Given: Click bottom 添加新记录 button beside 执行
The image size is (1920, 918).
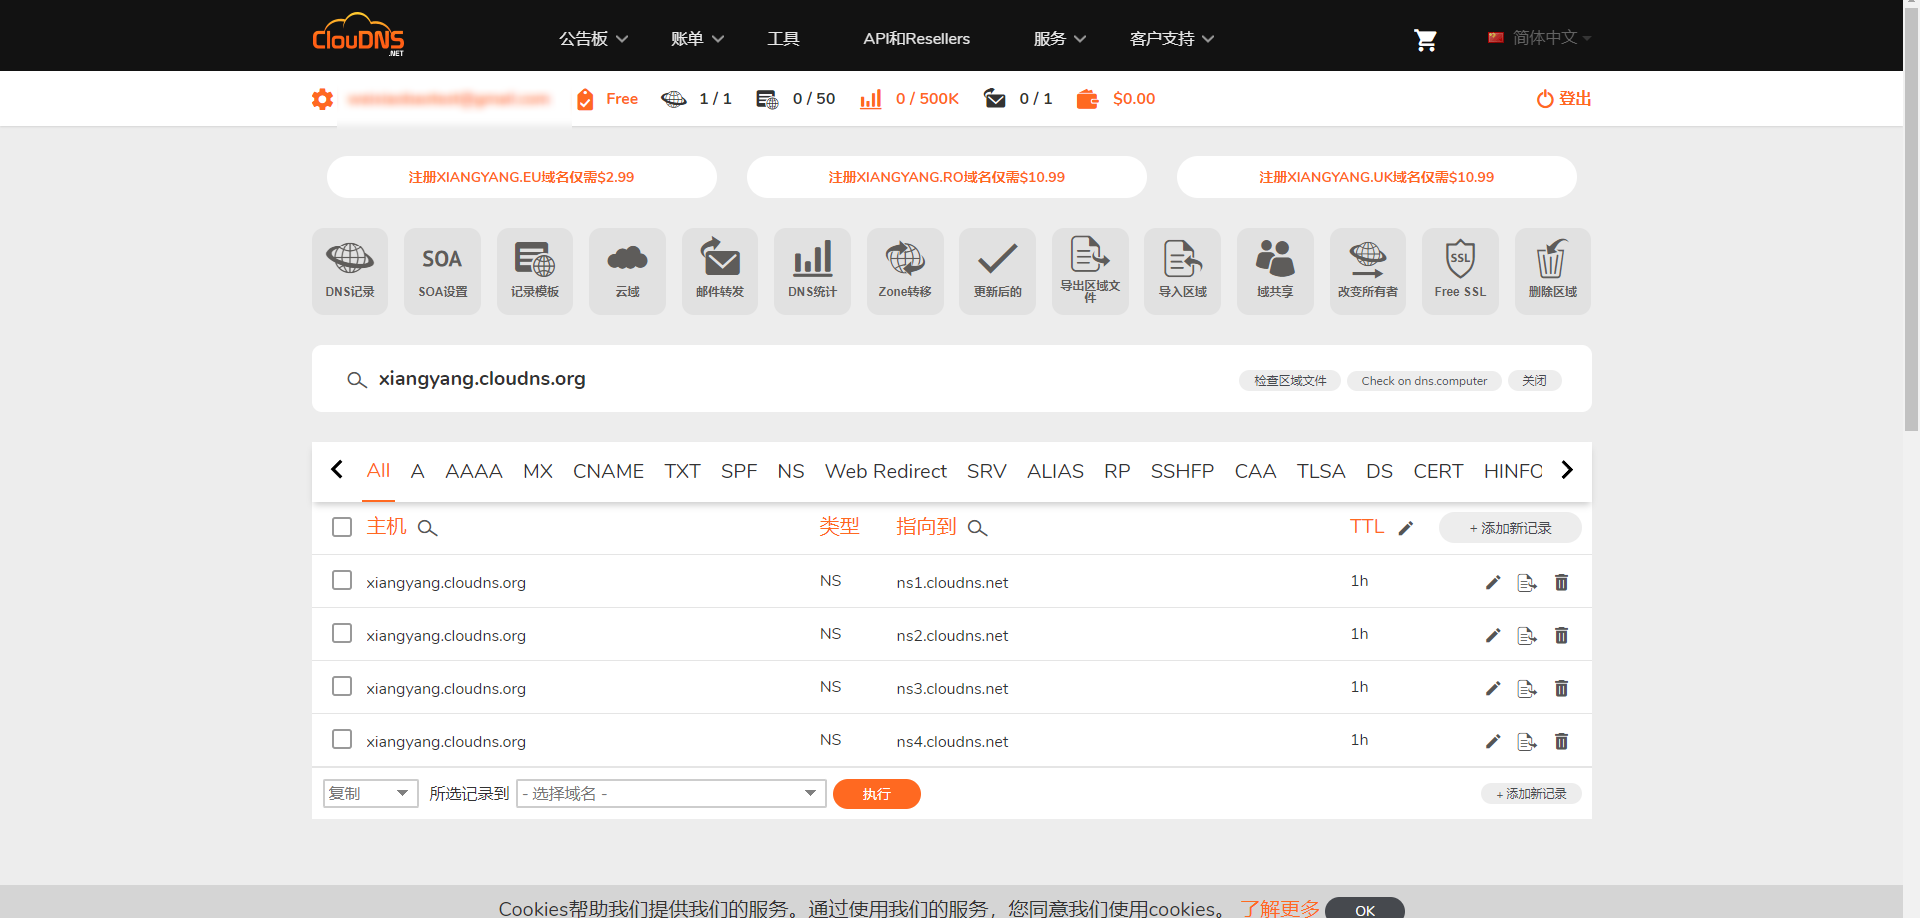Looking at the screenshot, I should pos(1531,794).
